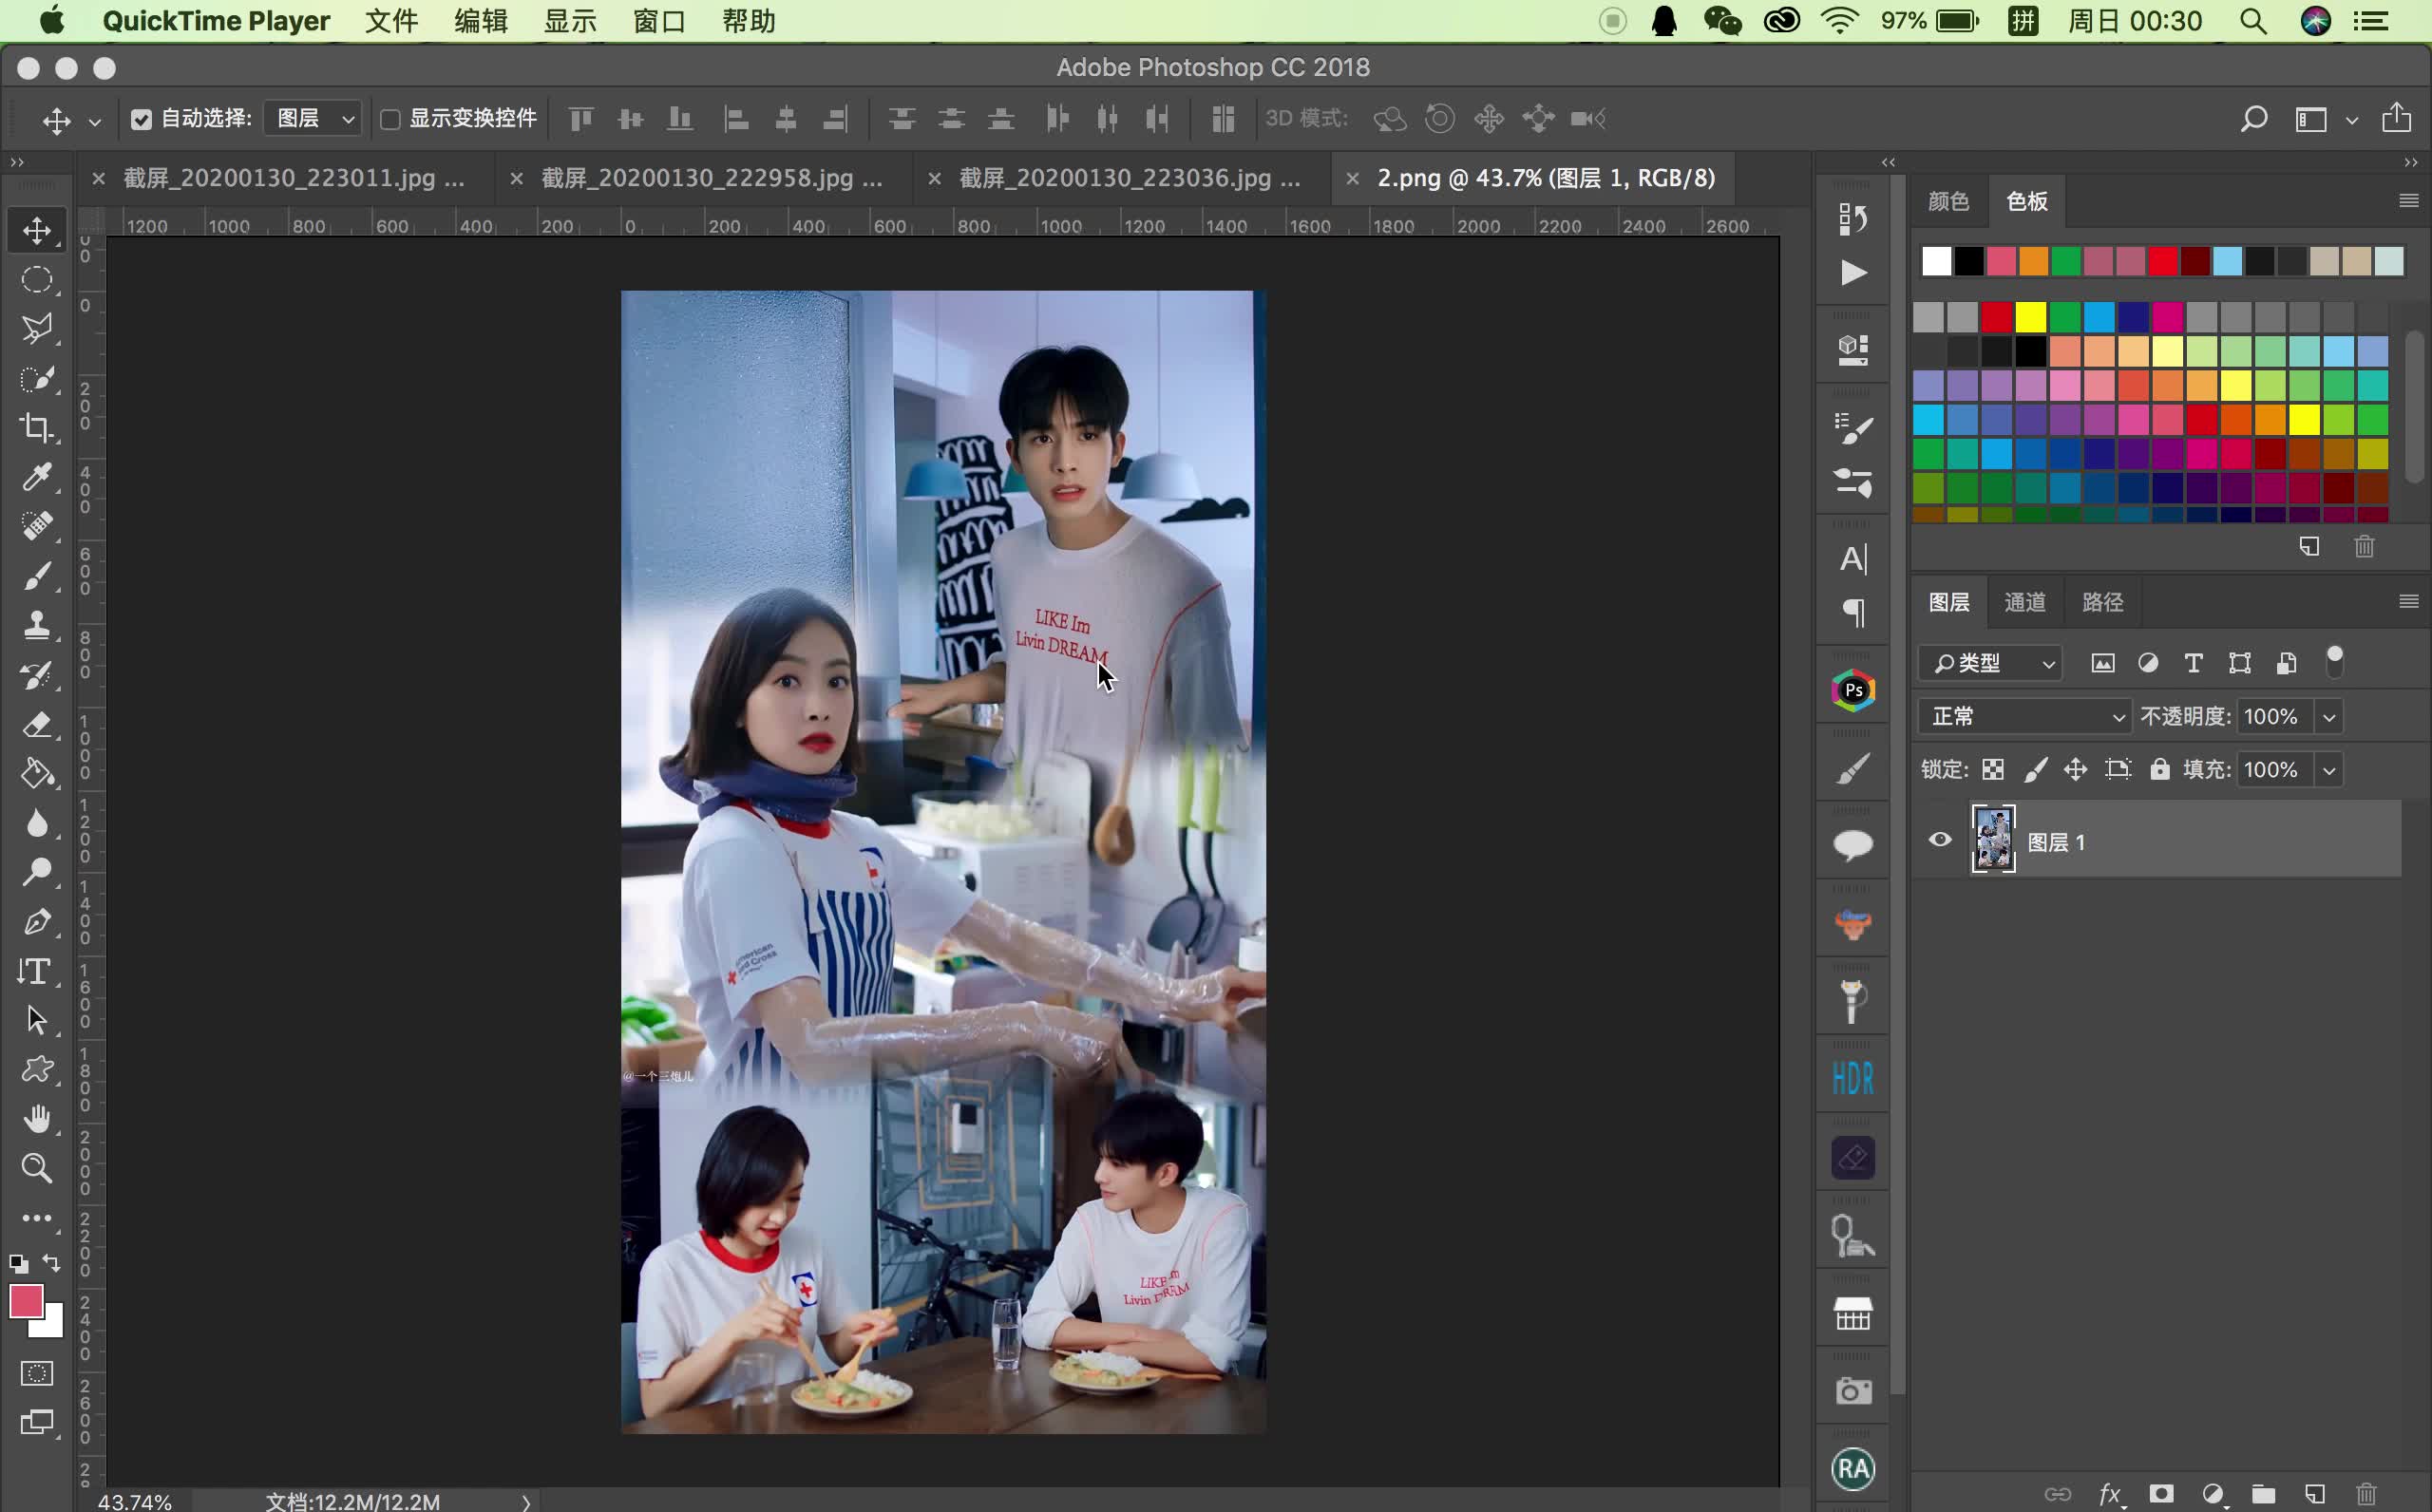Select the History Brush tool

[37, 675]
